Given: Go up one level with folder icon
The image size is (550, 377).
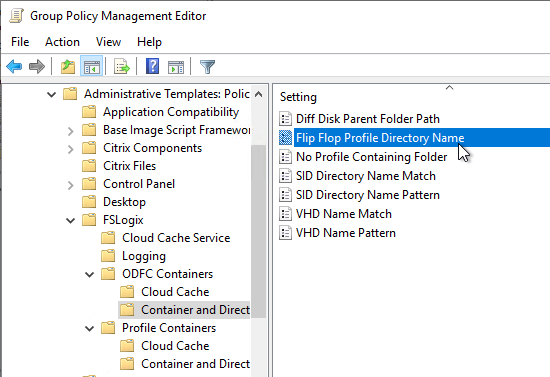Looking at the screenshot, I should tap(68, 66).
